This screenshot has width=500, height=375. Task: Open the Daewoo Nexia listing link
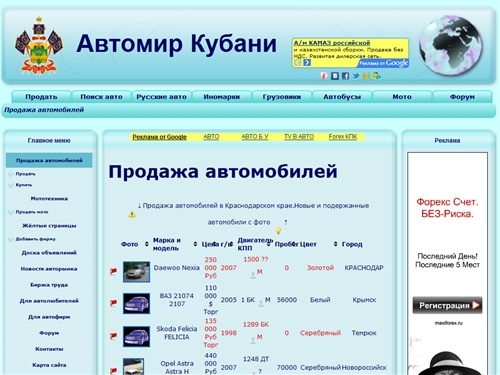[176, 267]
